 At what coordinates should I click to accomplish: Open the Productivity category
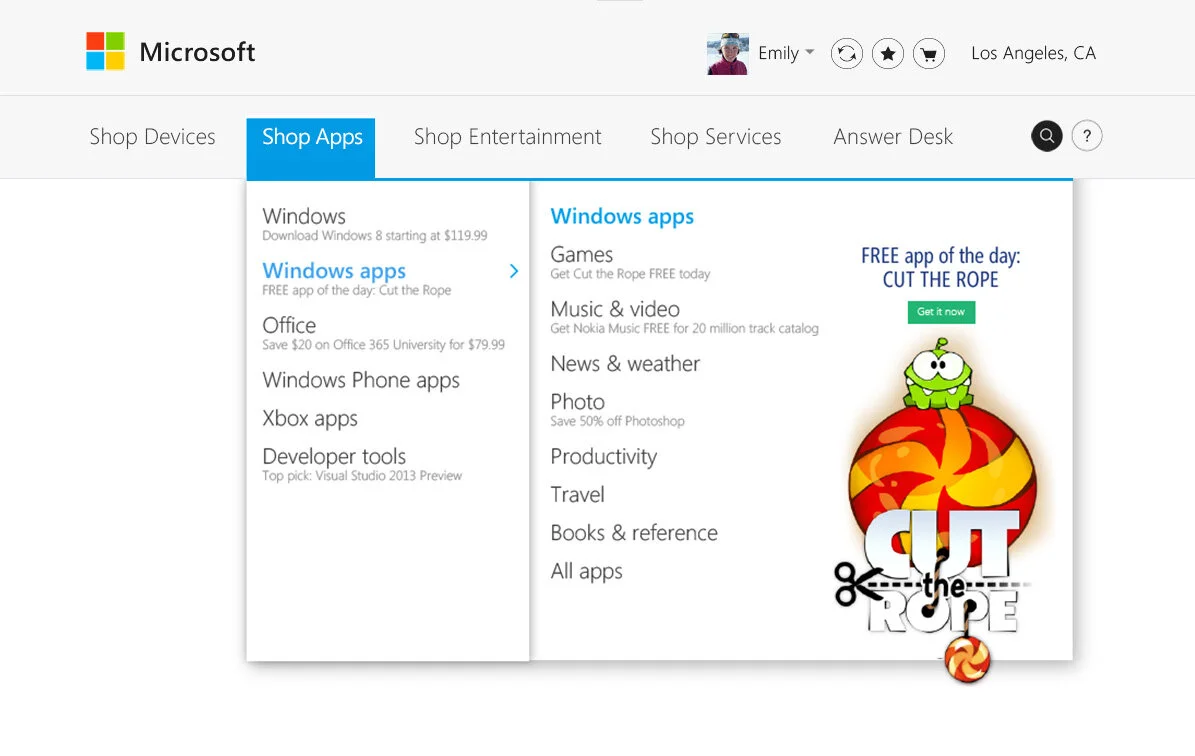pos(604,456)
